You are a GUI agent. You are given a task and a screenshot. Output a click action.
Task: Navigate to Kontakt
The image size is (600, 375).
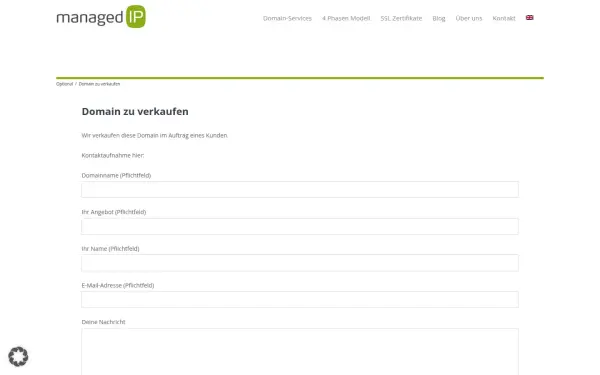tap(504, 18)
